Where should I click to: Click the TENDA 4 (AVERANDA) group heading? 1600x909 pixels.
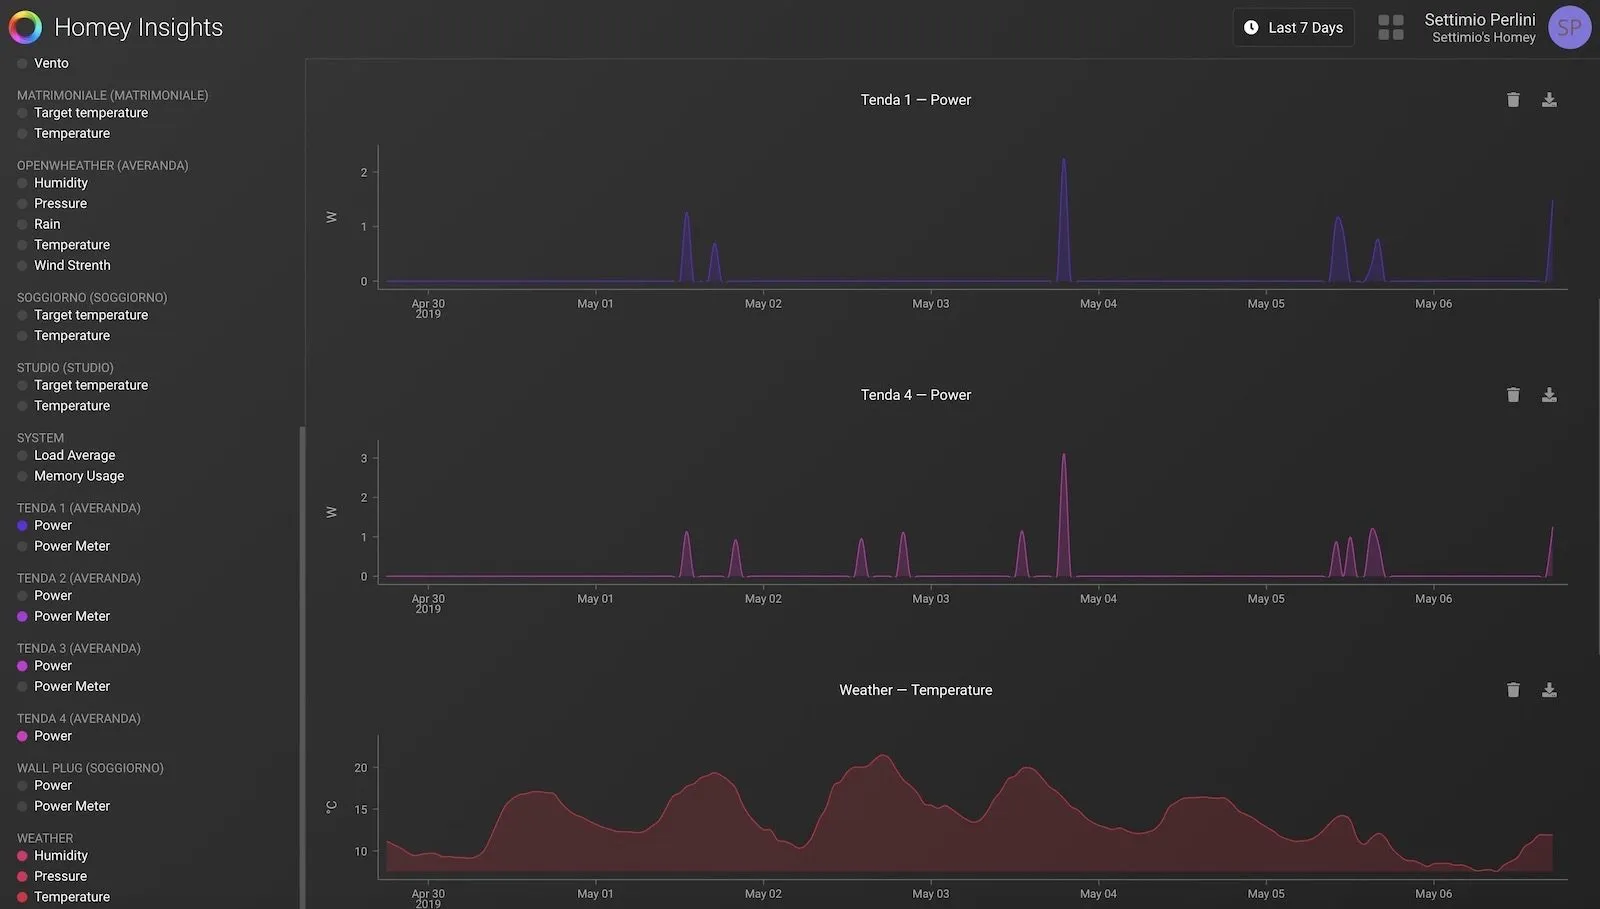click(79, 718)
